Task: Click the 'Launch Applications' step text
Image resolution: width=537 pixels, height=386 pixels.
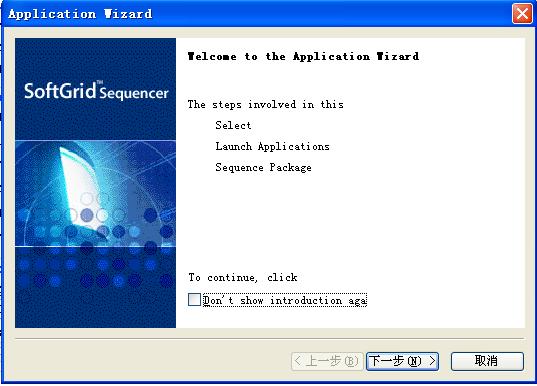Action: click(x=272, y=147)
